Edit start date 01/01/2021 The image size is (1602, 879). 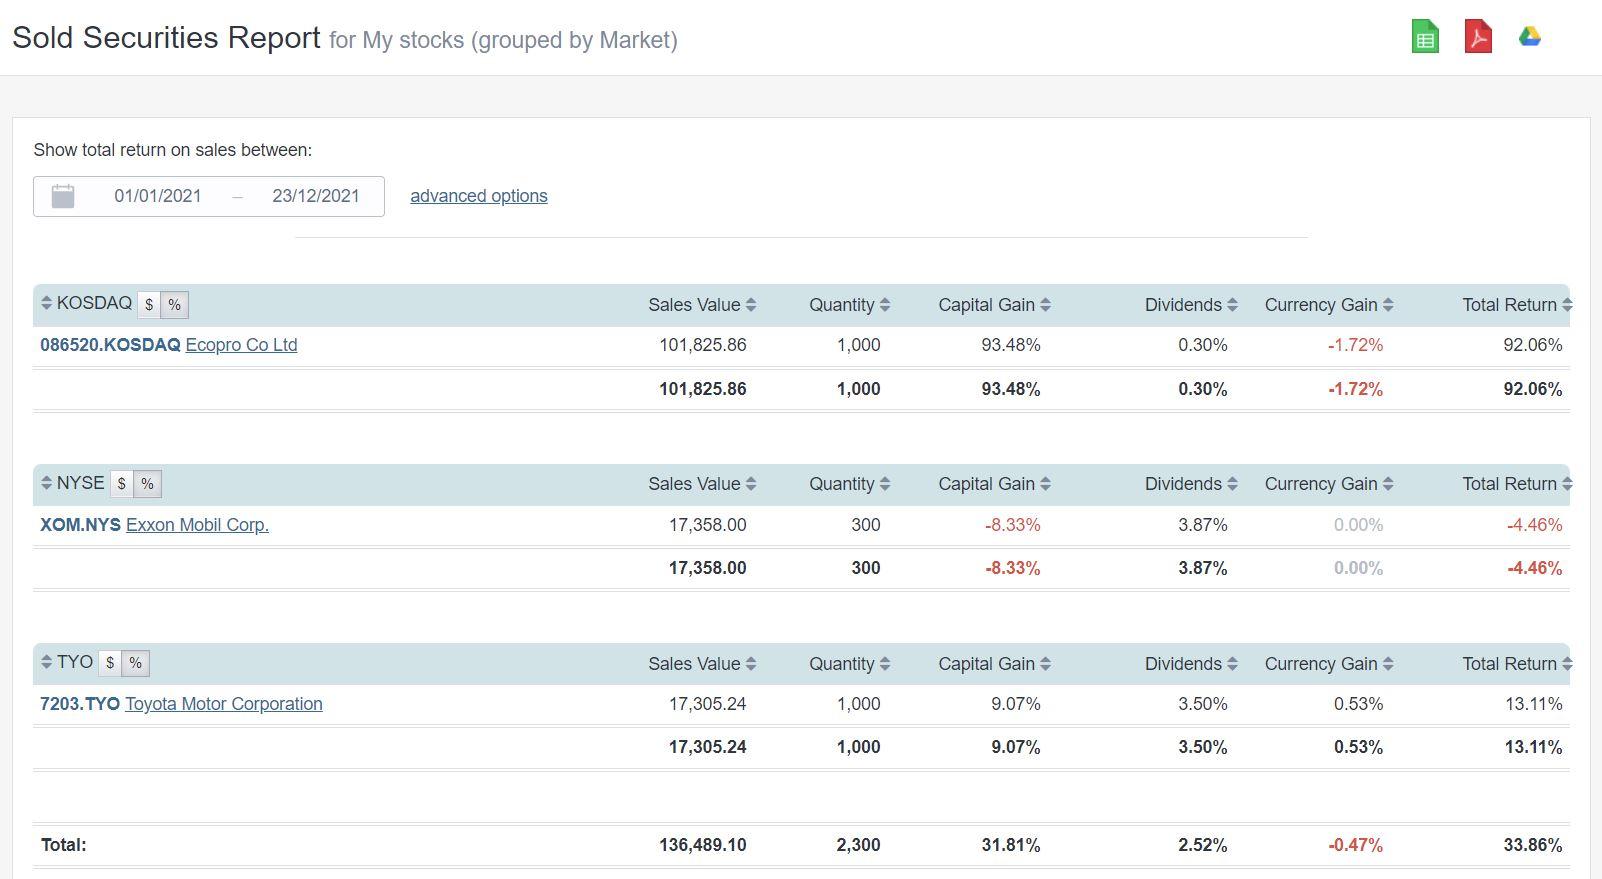(158, 196)
